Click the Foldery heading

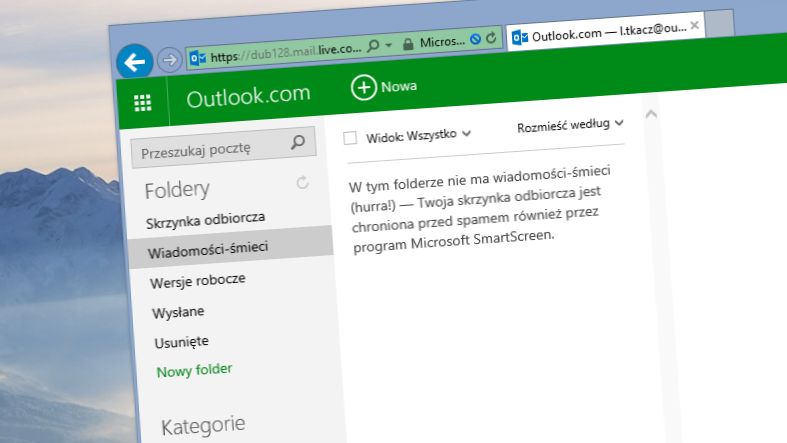[x=177, y=190]
